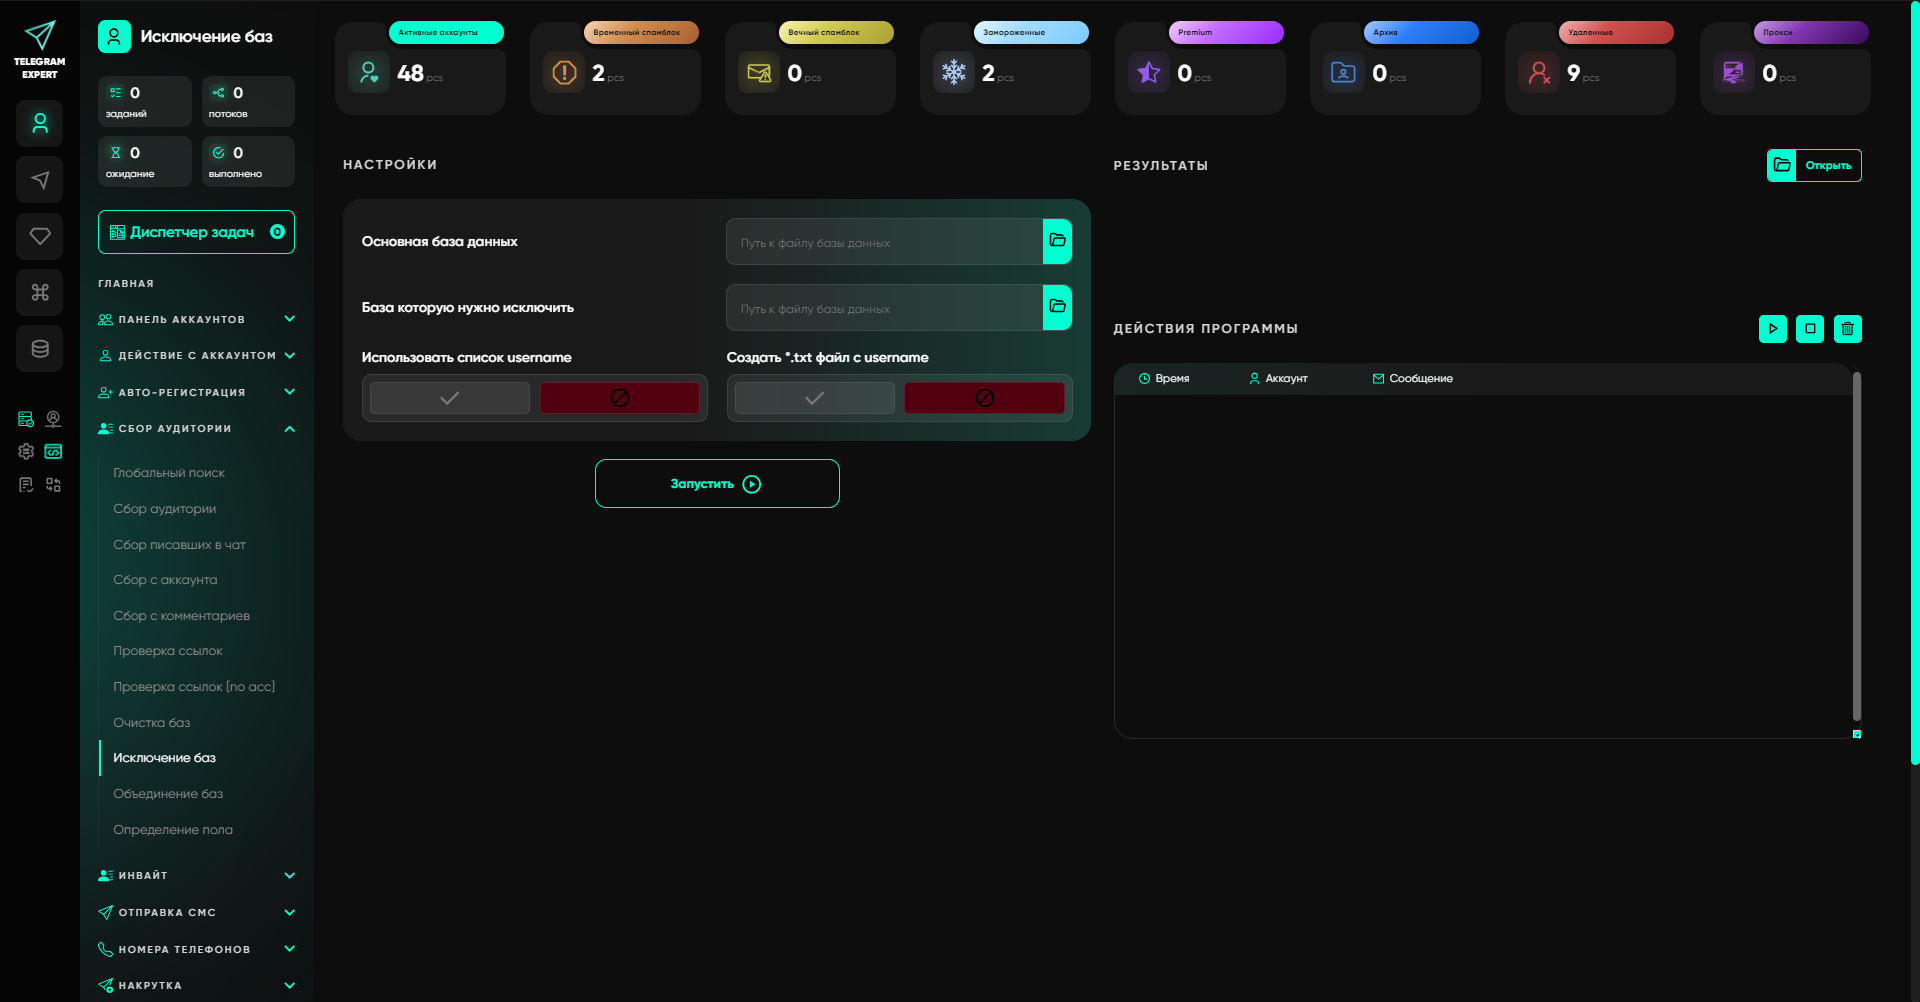Click the command key icon in sidebar
1920x1002 pixels.
tap(40, 292)
